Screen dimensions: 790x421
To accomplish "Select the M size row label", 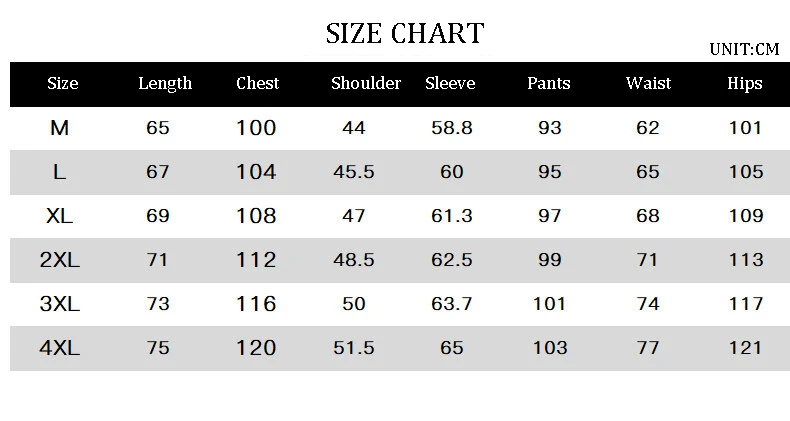I will [60, 128].
